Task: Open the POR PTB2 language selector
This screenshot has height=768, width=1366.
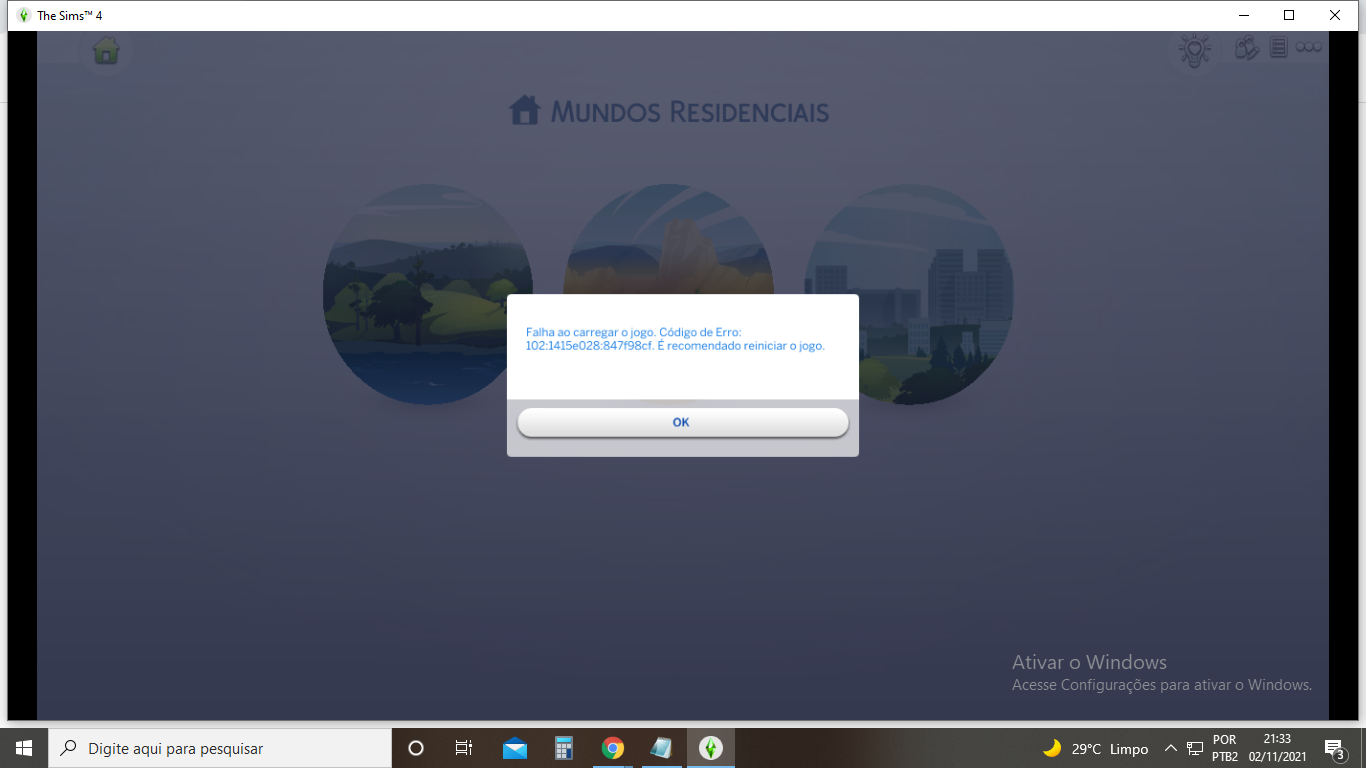Action: pos(1225,748)
